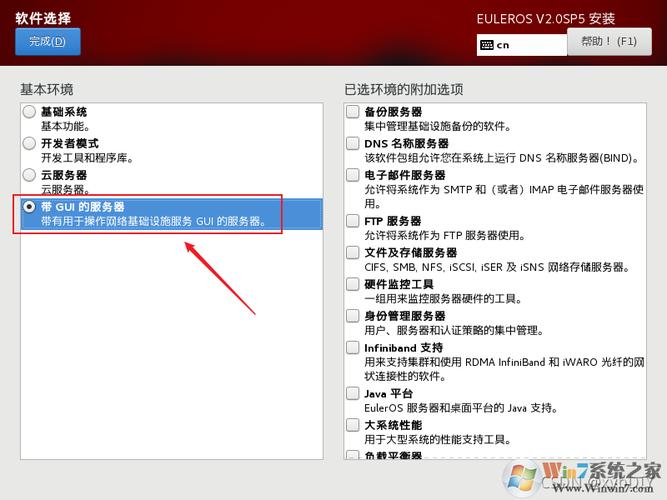
Task: Click the text 用于大型系统的性能支持工具。
Action: [438, 440]
